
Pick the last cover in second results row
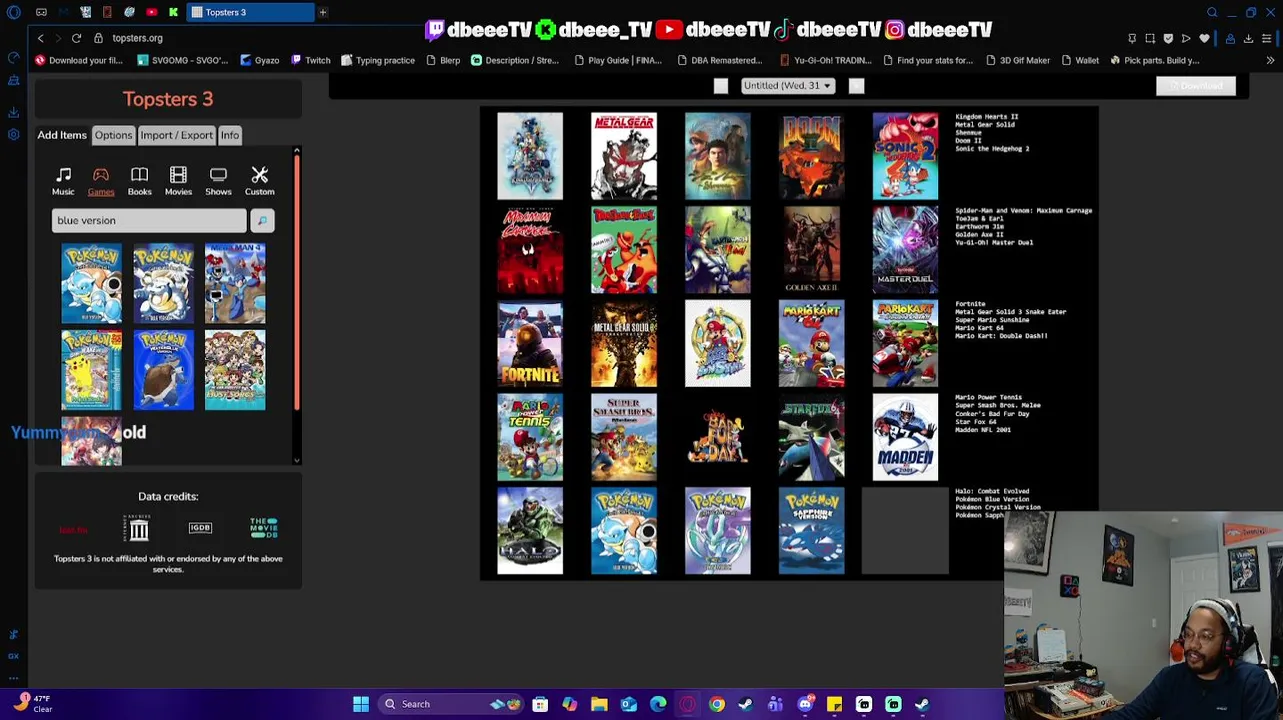[x=235, y=370]
